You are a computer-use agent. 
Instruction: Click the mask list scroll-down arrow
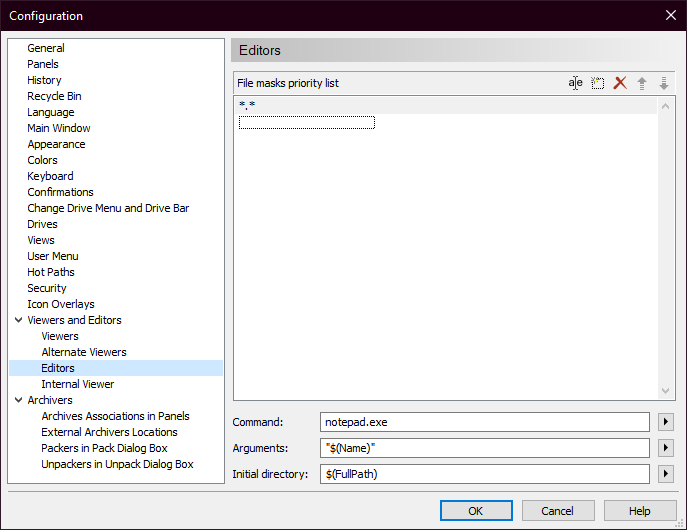667,391
